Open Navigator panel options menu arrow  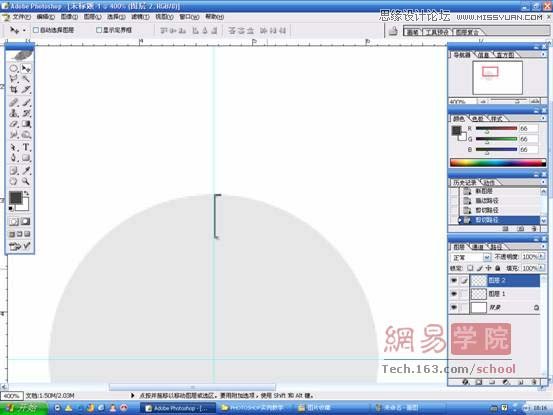543,54
